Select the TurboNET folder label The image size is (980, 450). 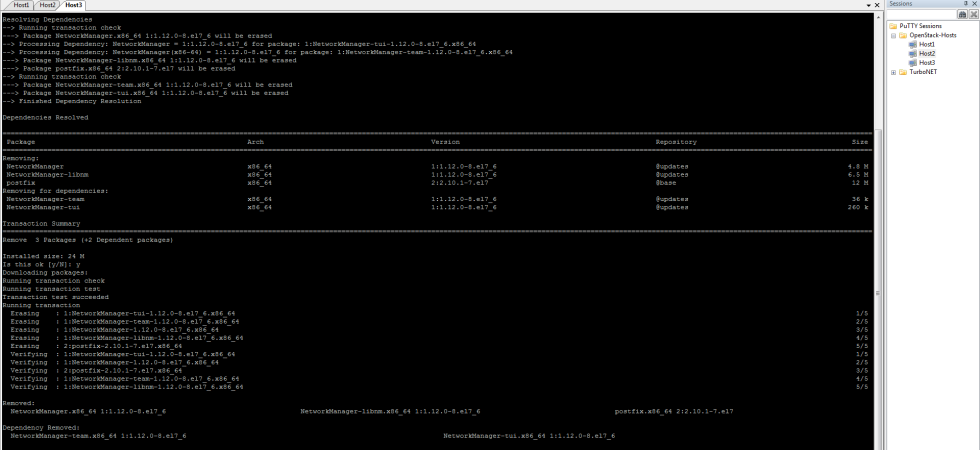click(x=923, y=72)
